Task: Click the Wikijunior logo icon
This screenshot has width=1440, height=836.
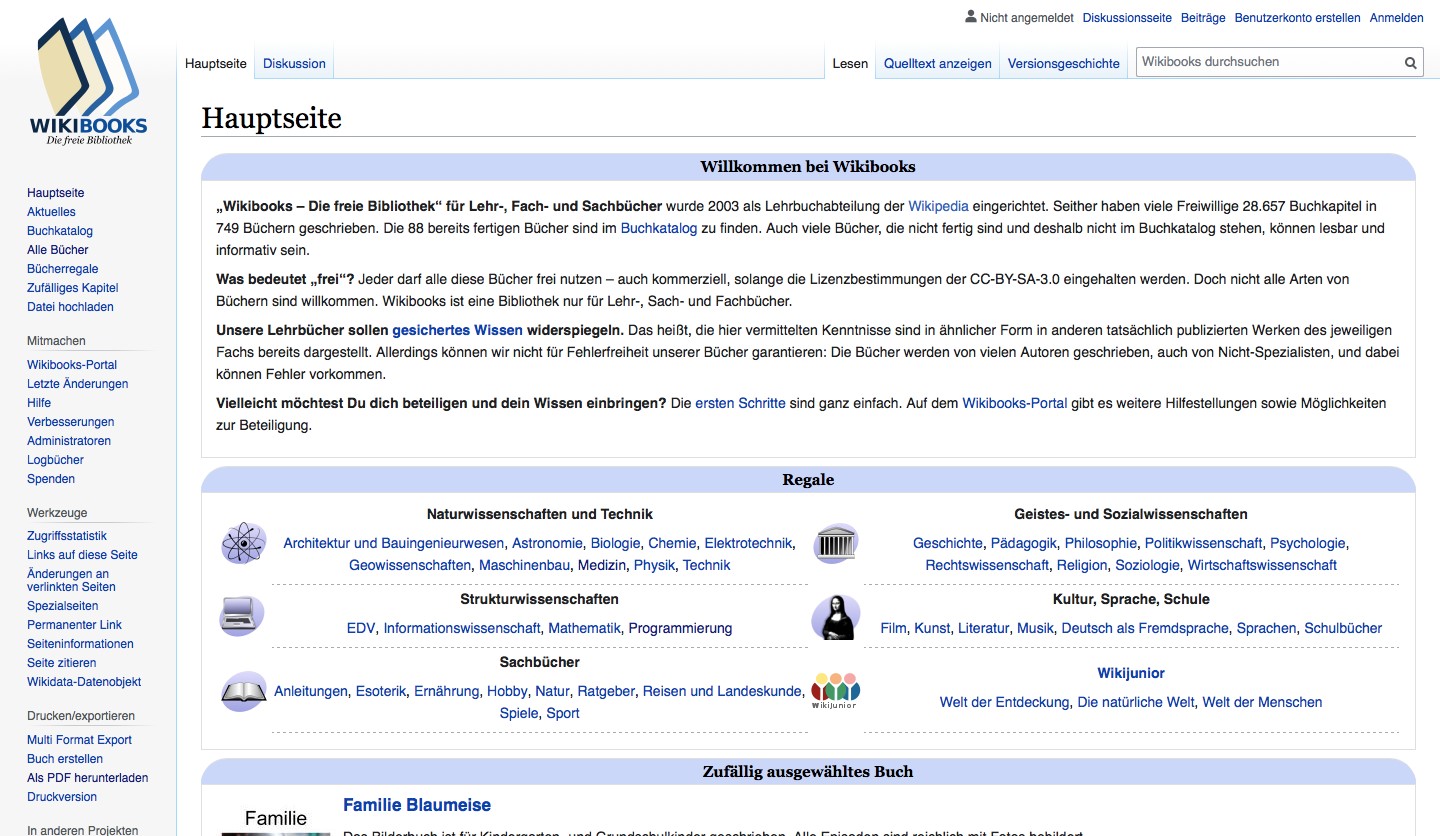Action: coord(836,690)
